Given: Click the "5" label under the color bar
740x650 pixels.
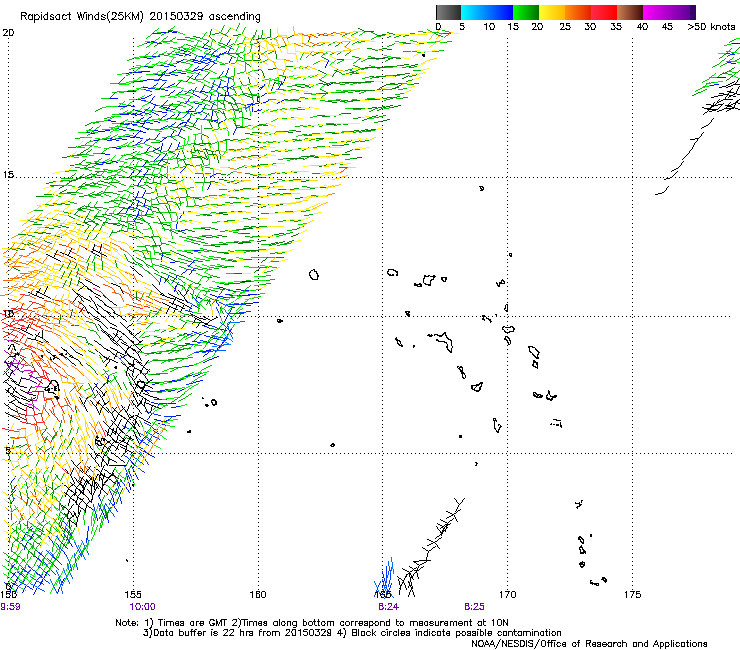Looking at the screenshot, I should coord(462,26).
